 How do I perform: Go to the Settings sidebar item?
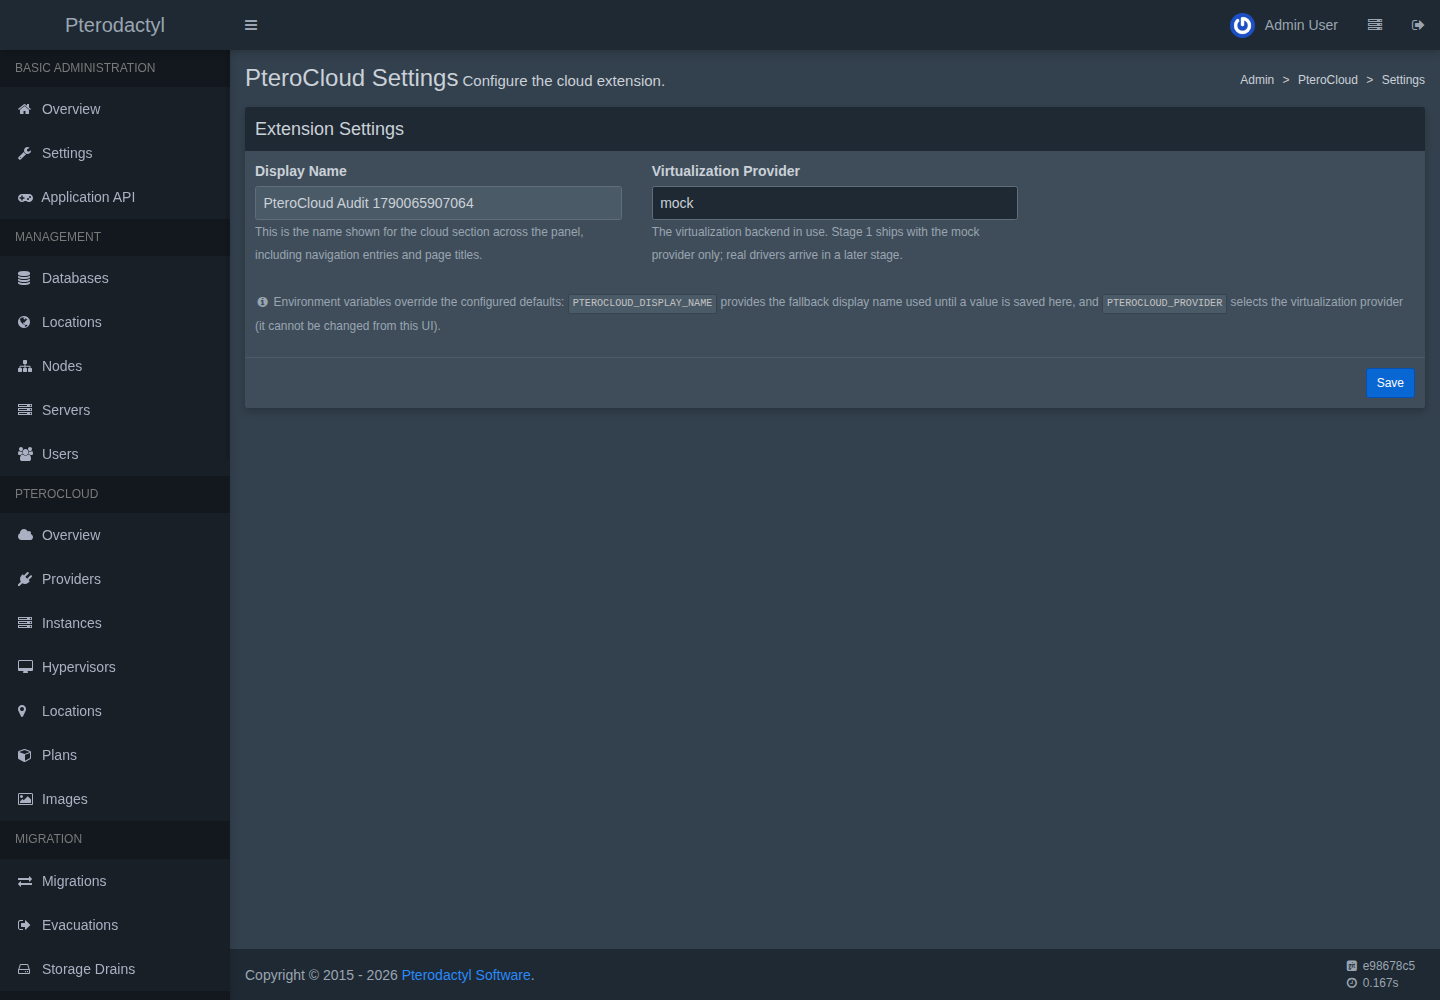115,153
